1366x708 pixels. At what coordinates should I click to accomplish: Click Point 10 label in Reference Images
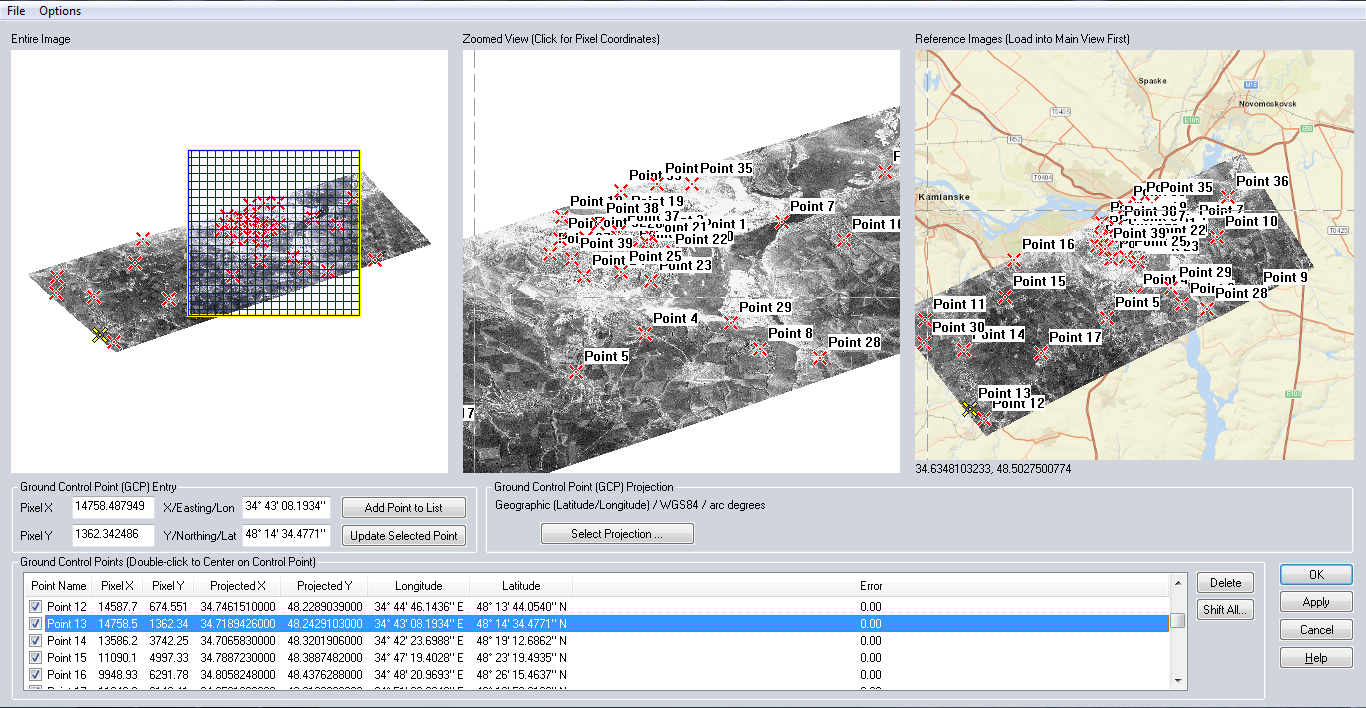1251,221
